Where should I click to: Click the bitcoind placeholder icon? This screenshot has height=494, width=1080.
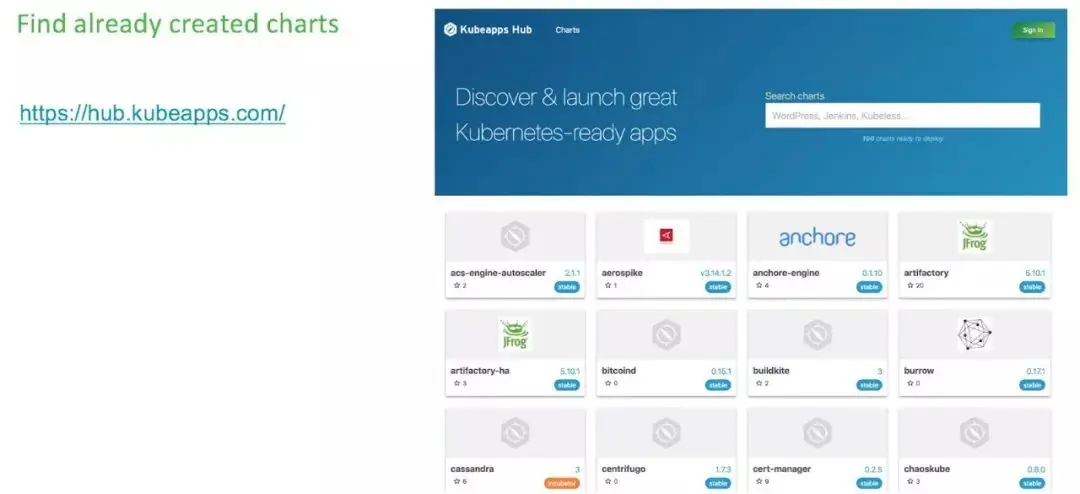[666, 335]
